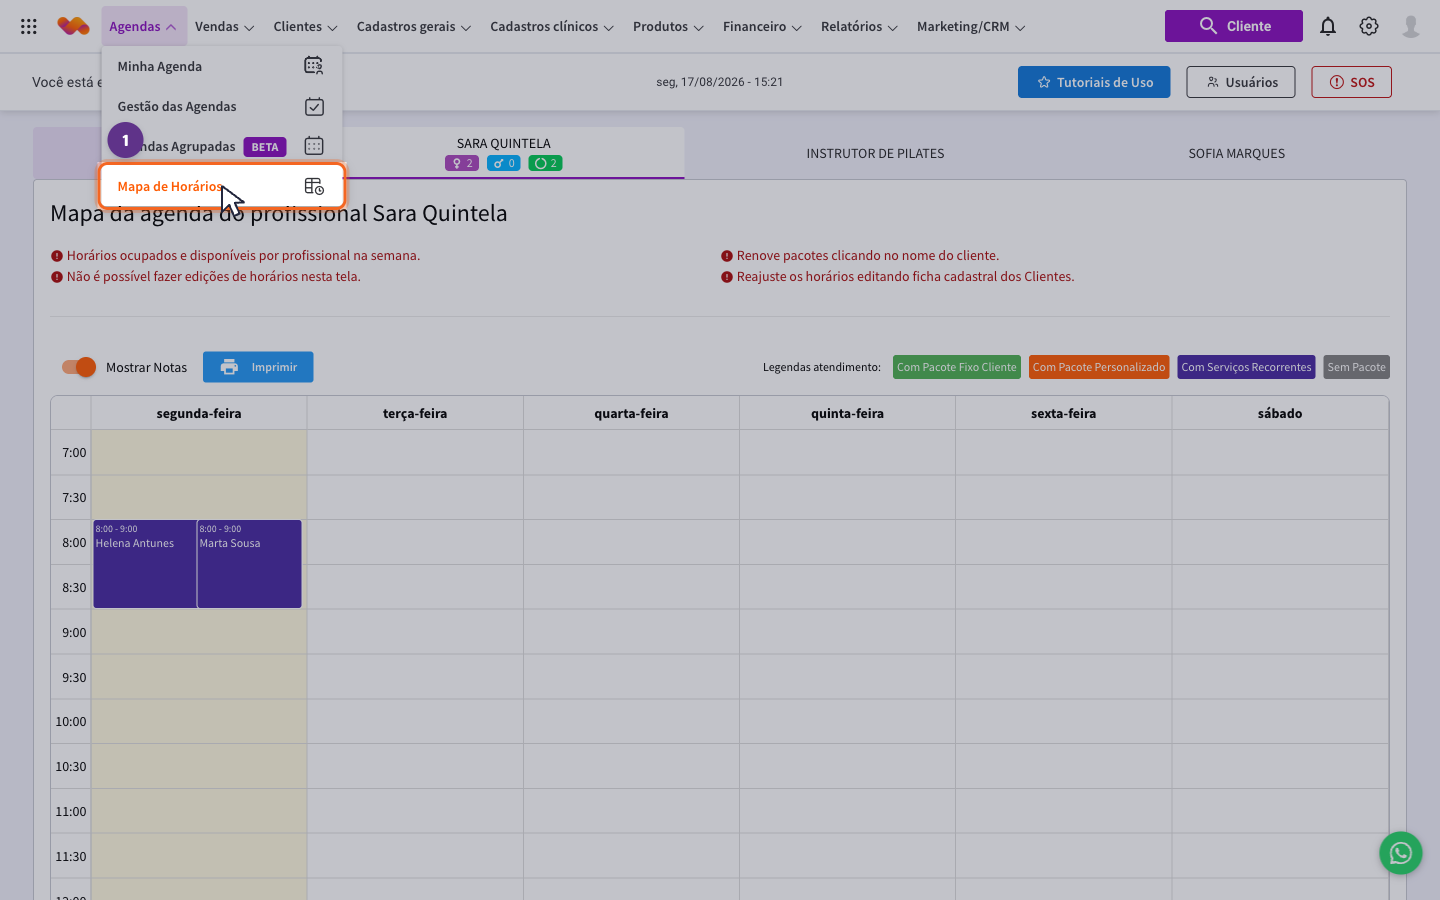
Task: Open the settings gear icon
Action: (x=1369, y=27)
